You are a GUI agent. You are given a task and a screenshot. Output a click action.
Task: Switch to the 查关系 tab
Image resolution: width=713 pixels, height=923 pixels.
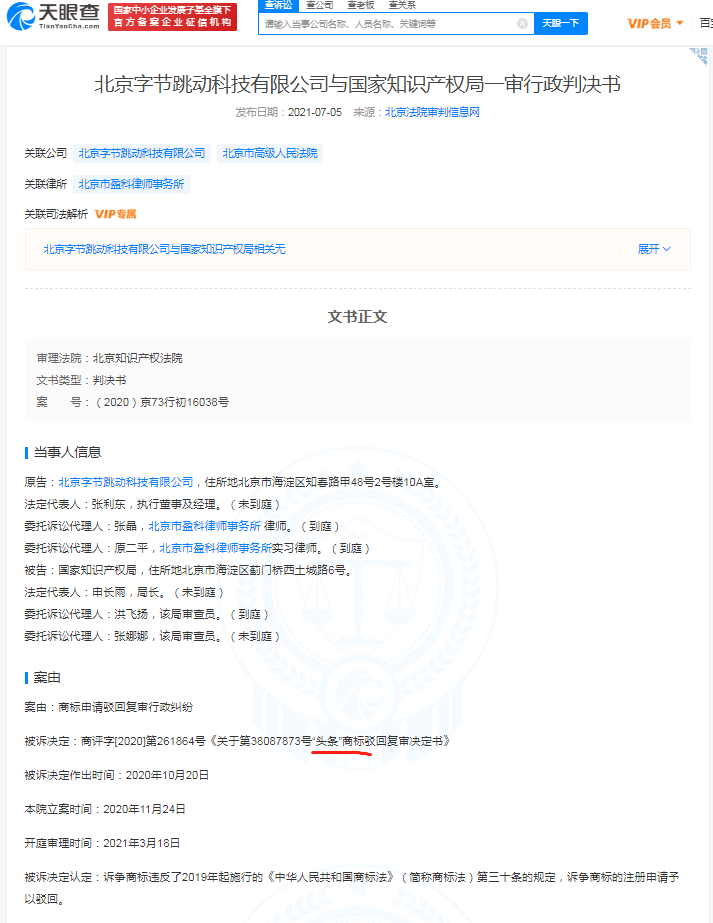point(402,5)
